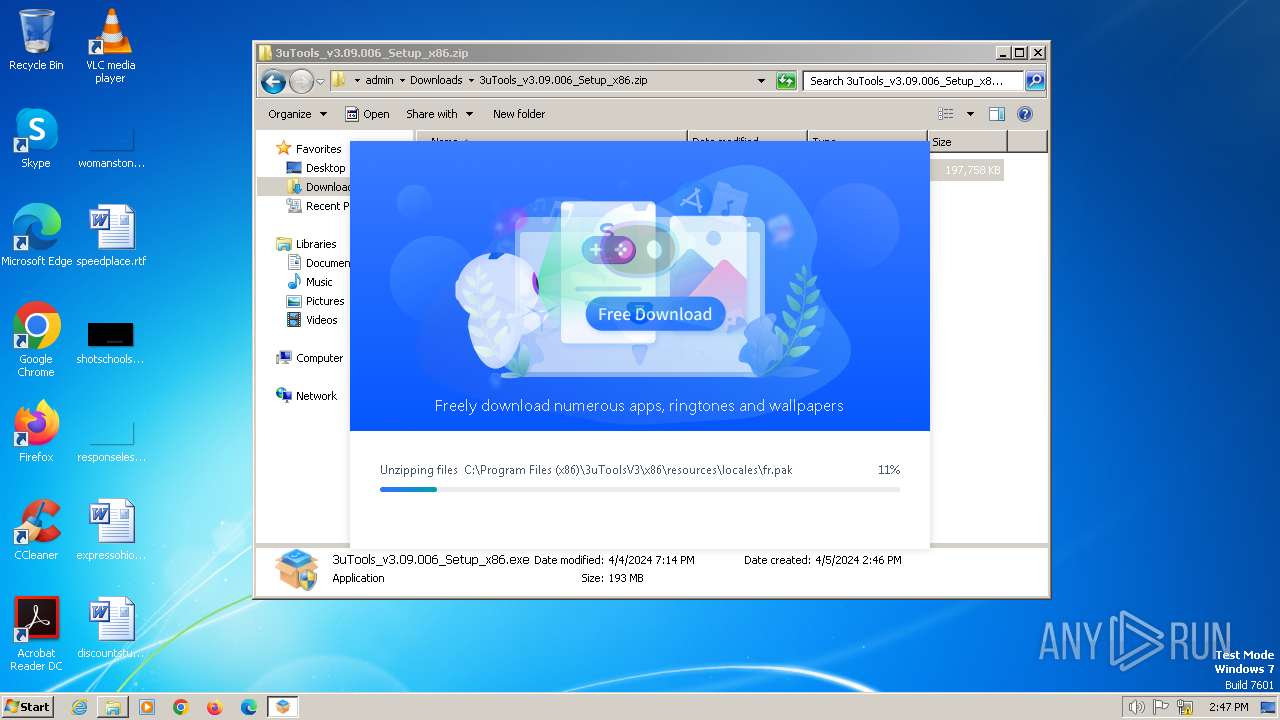
Task: Open the Share with menu
Action: 439,114
